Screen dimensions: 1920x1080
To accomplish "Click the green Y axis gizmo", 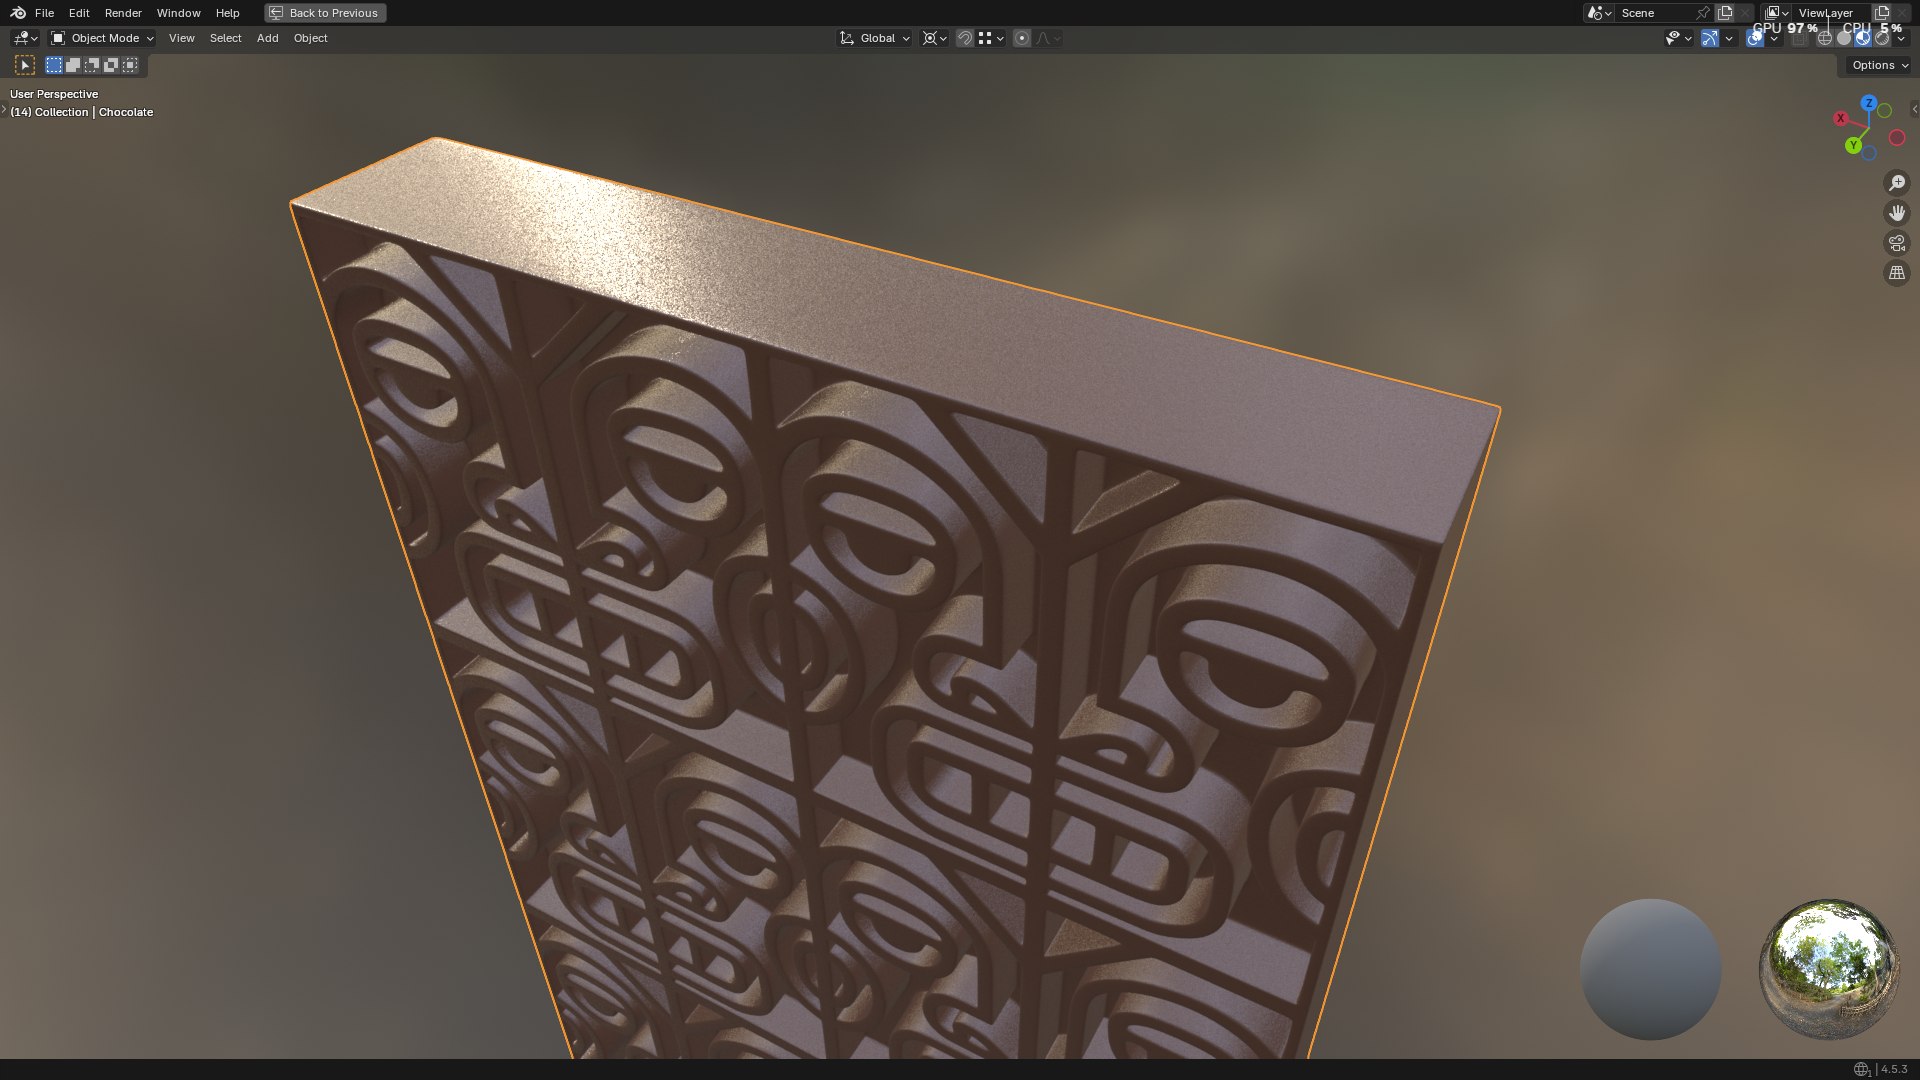I will point(1853,145).
